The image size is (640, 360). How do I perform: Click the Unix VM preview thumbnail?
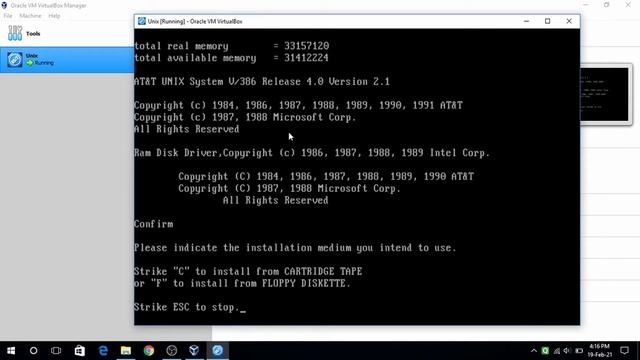pos(604,95)
